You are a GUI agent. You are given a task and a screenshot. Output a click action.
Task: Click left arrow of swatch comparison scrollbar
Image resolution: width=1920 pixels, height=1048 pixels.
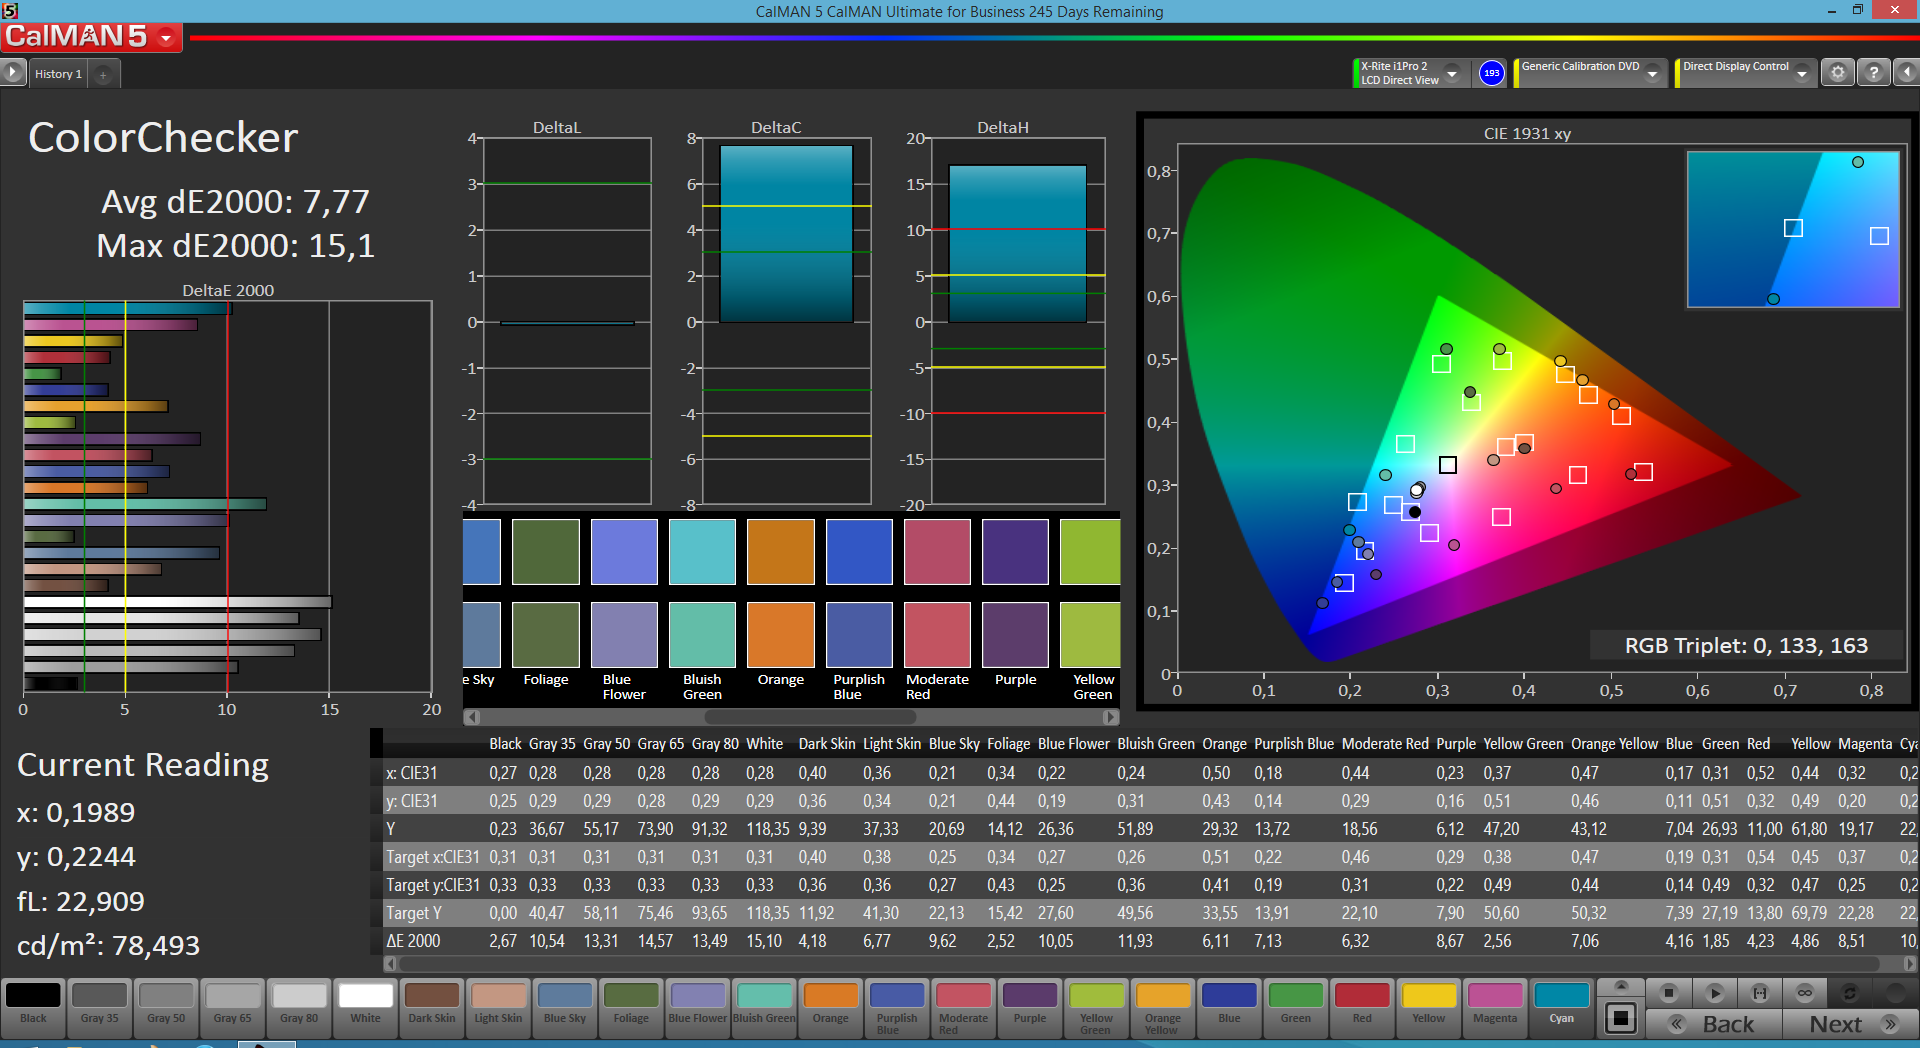472,717
